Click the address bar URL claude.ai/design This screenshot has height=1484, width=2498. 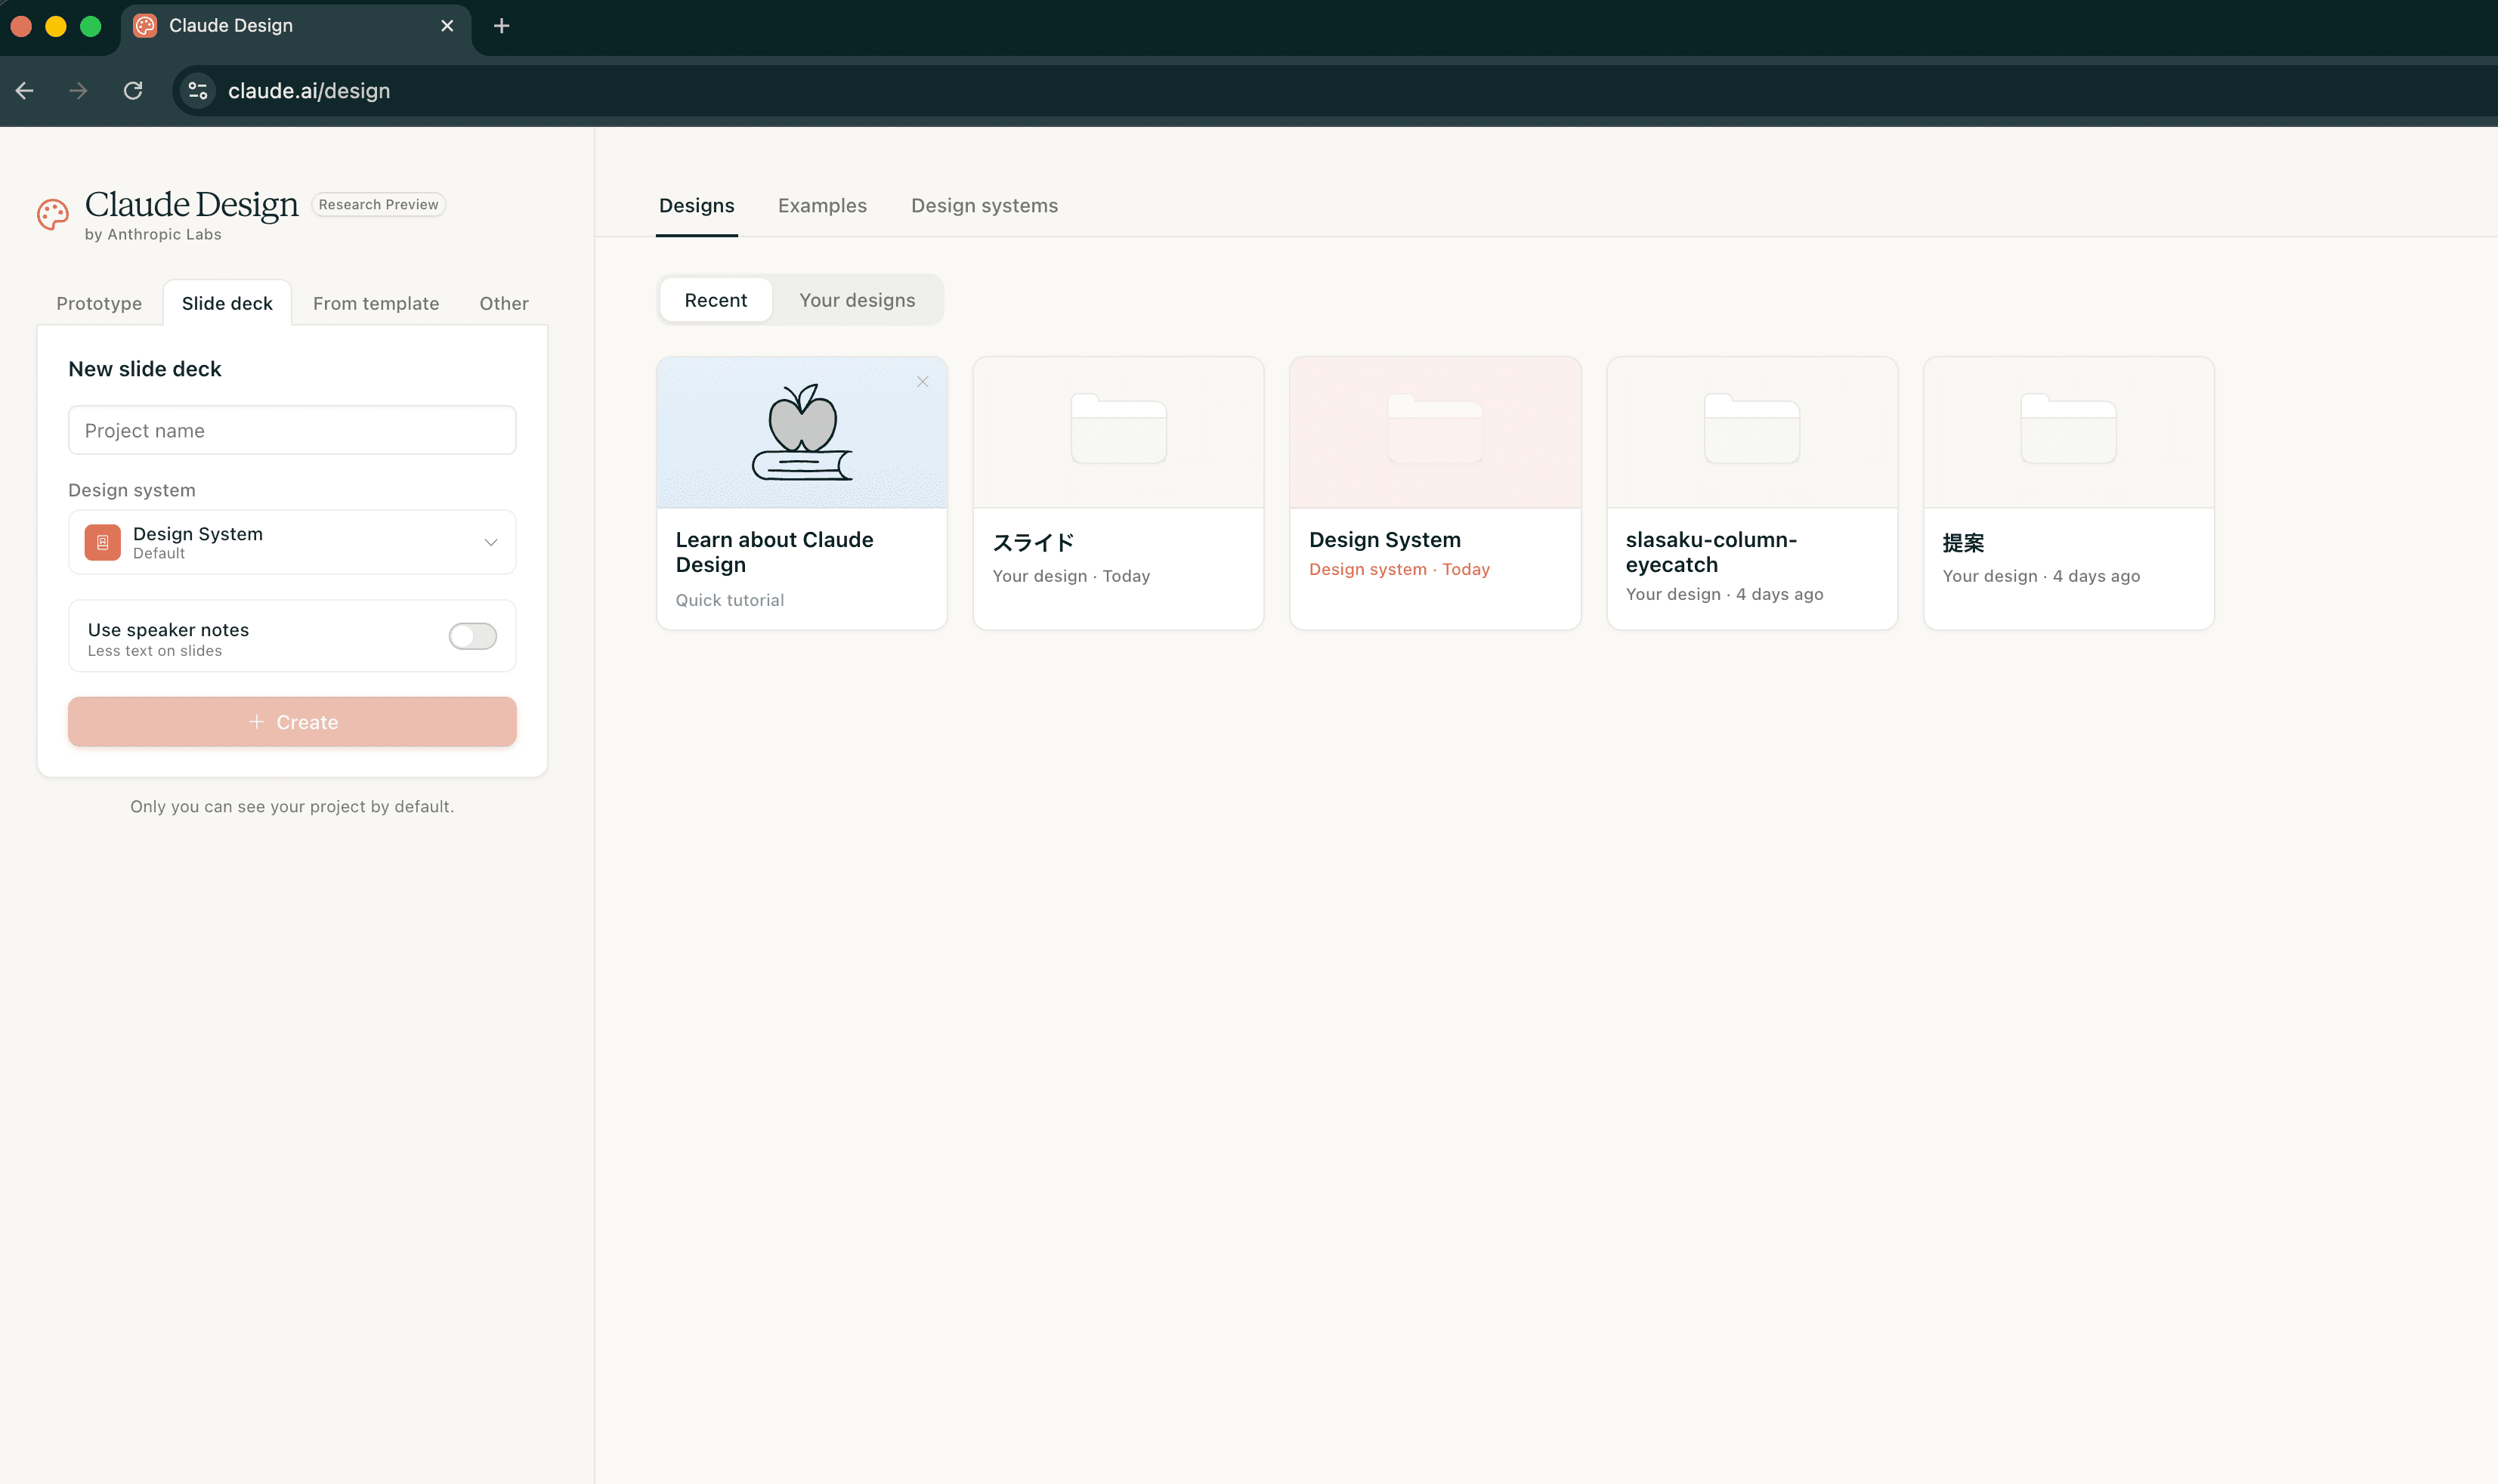[309, 91]
